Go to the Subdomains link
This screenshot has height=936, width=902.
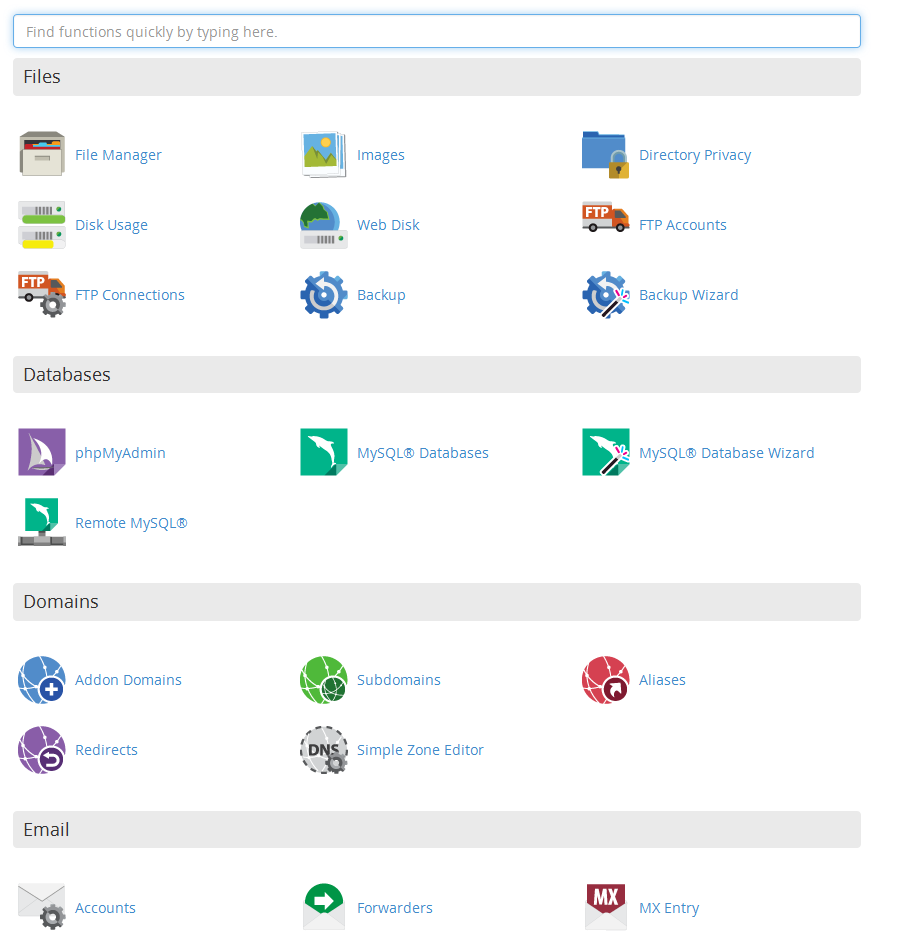398,680
